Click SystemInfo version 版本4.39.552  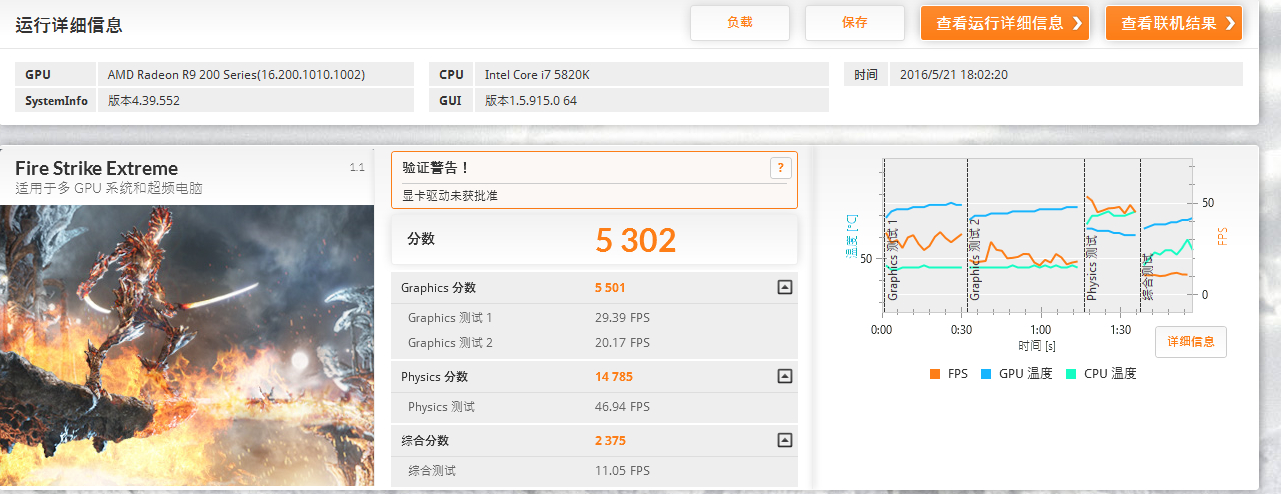144,100
